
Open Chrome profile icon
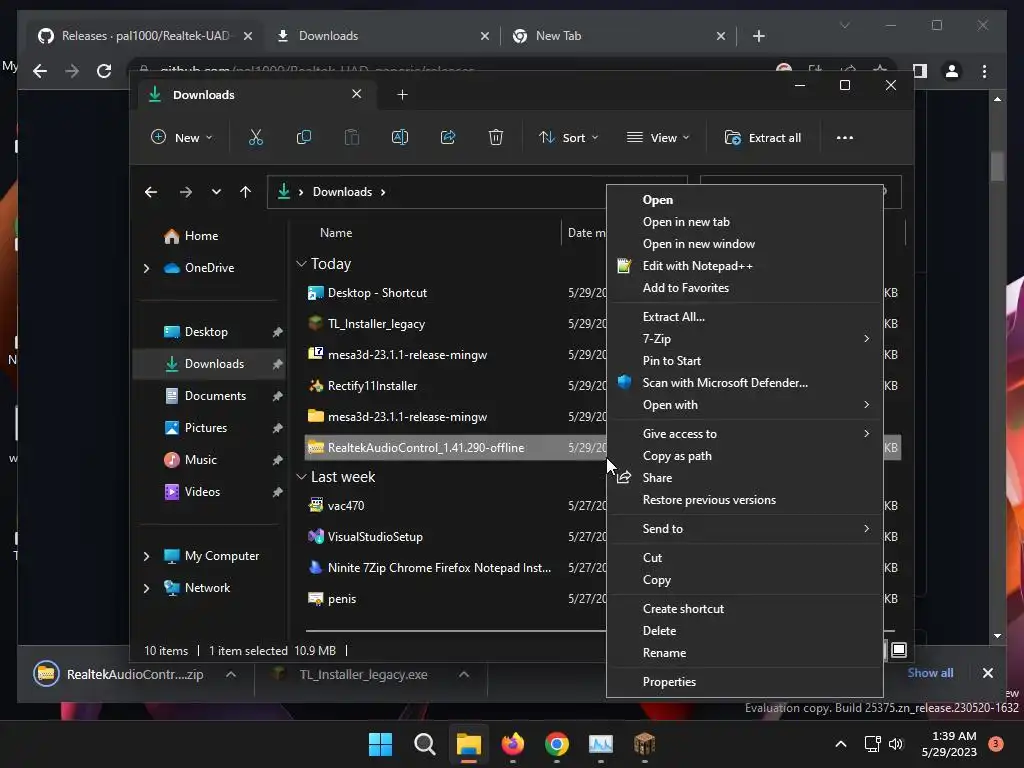[x=952, y=71]
